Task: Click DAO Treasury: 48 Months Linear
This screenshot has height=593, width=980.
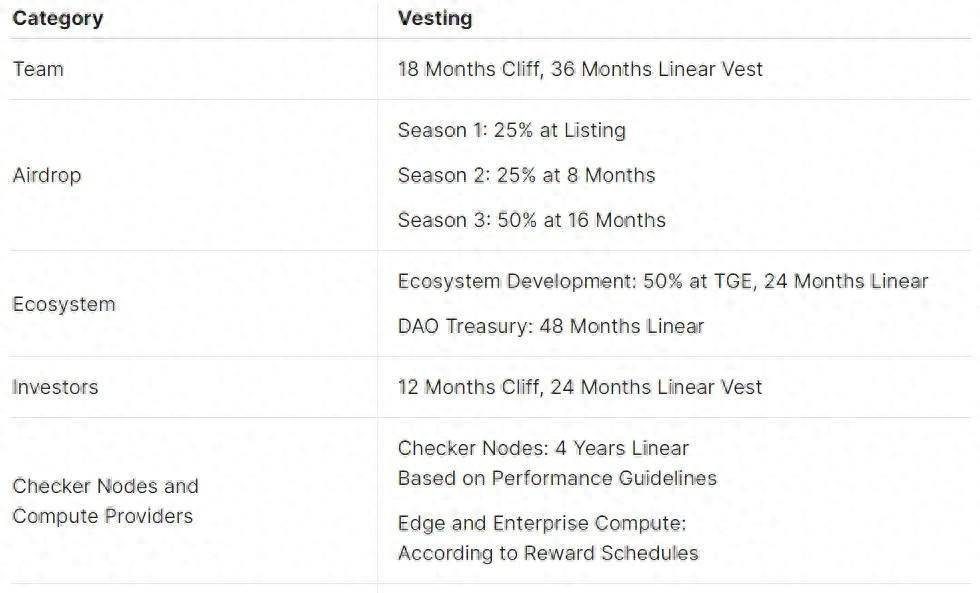Action: [551, 326]
